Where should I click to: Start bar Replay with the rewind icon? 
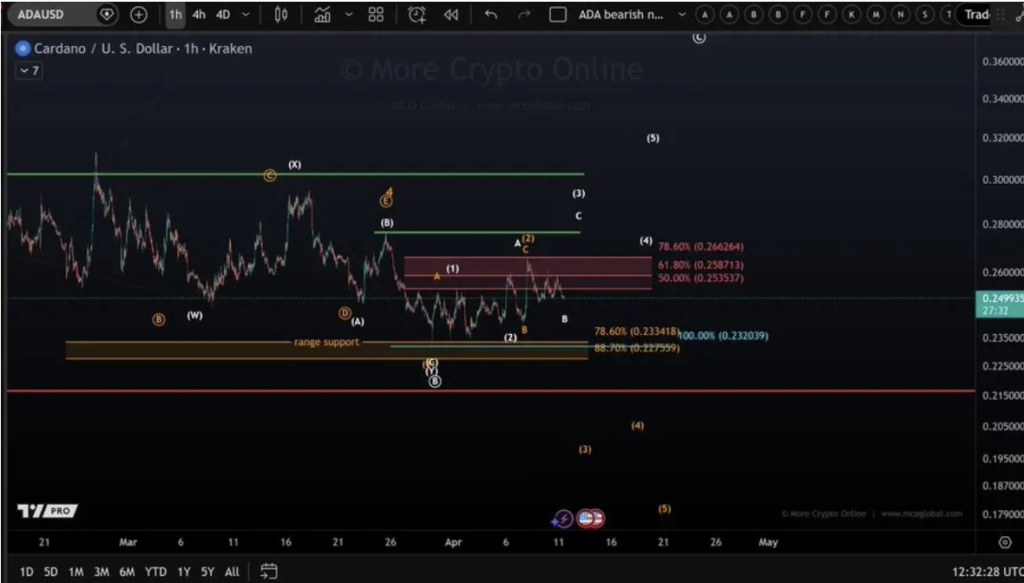coord(451,15)
